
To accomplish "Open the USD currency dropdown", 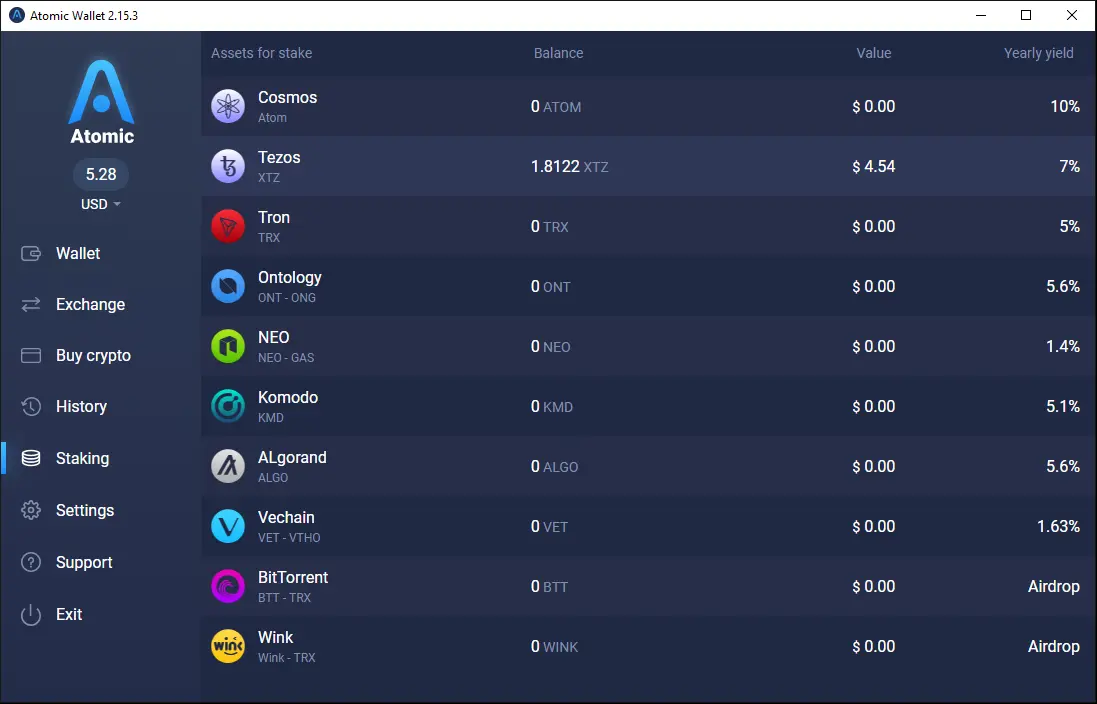I will coord(101,204).
